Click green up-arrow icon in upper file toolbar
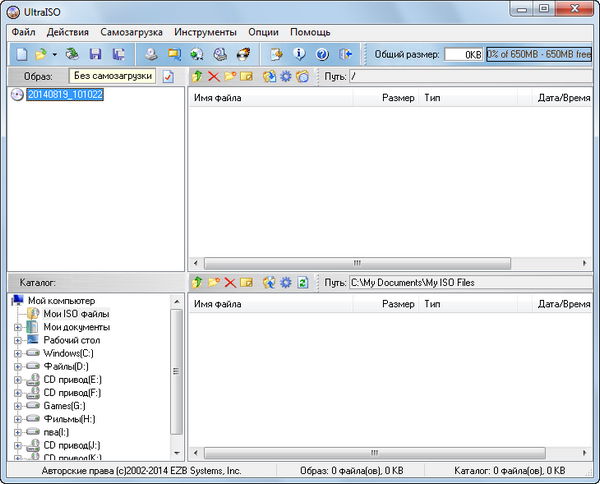 pos(197,76)
